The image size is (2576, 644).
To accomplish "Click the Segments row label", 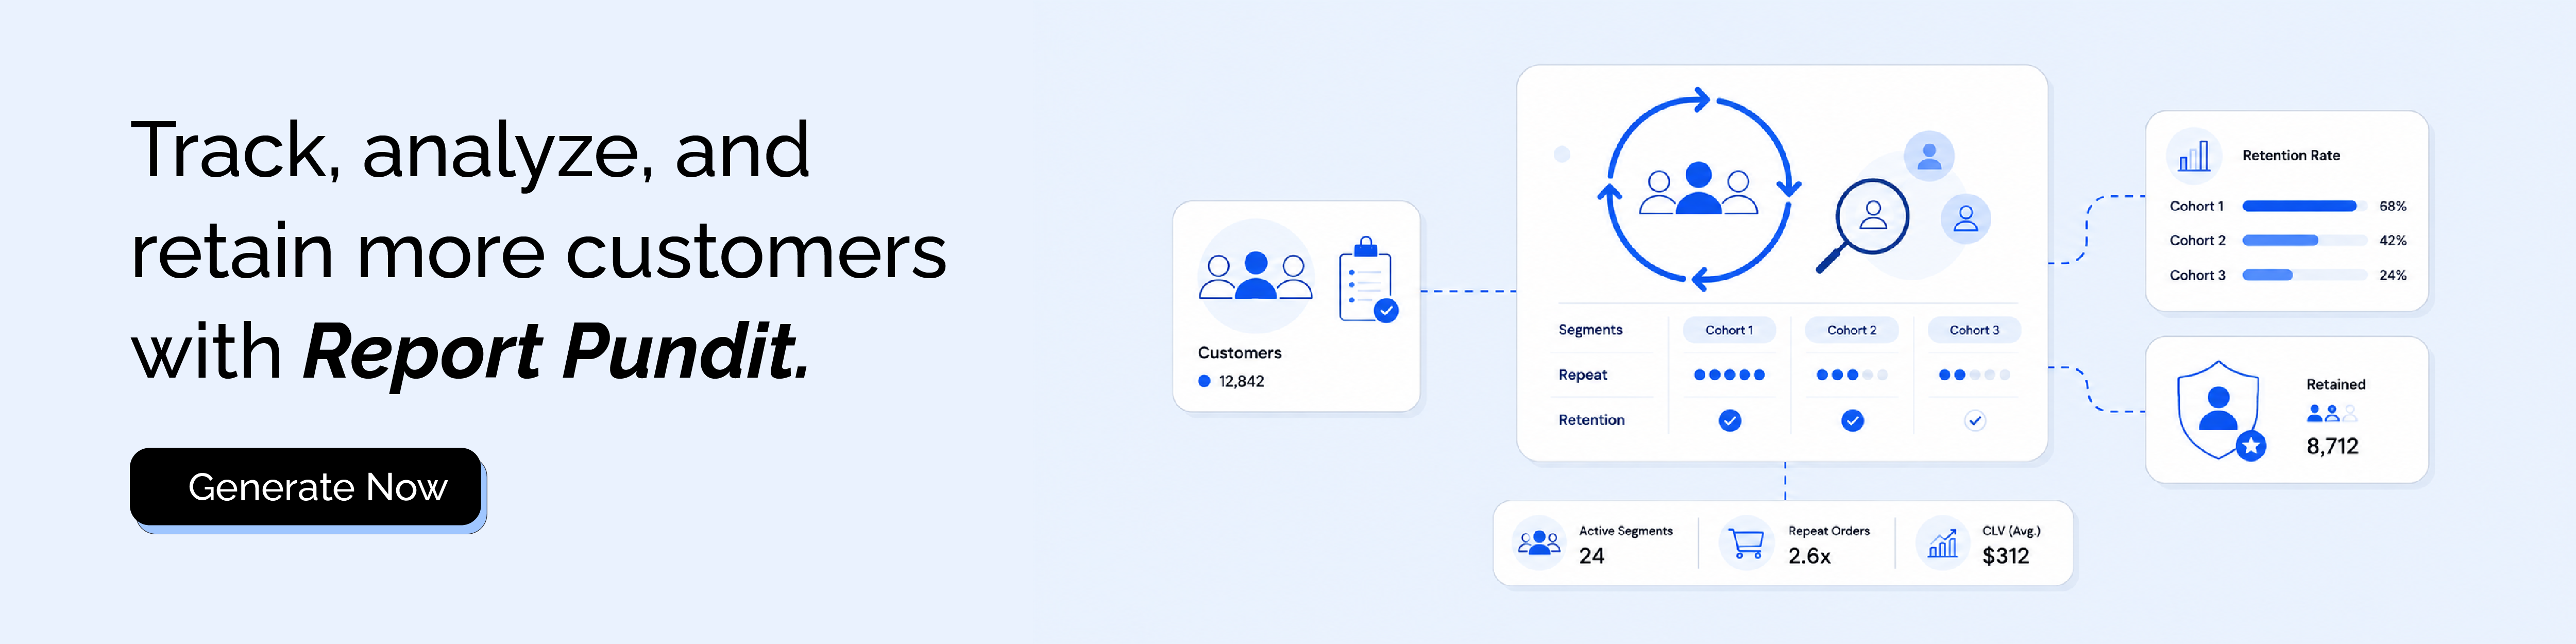I will coord(1590,330).
